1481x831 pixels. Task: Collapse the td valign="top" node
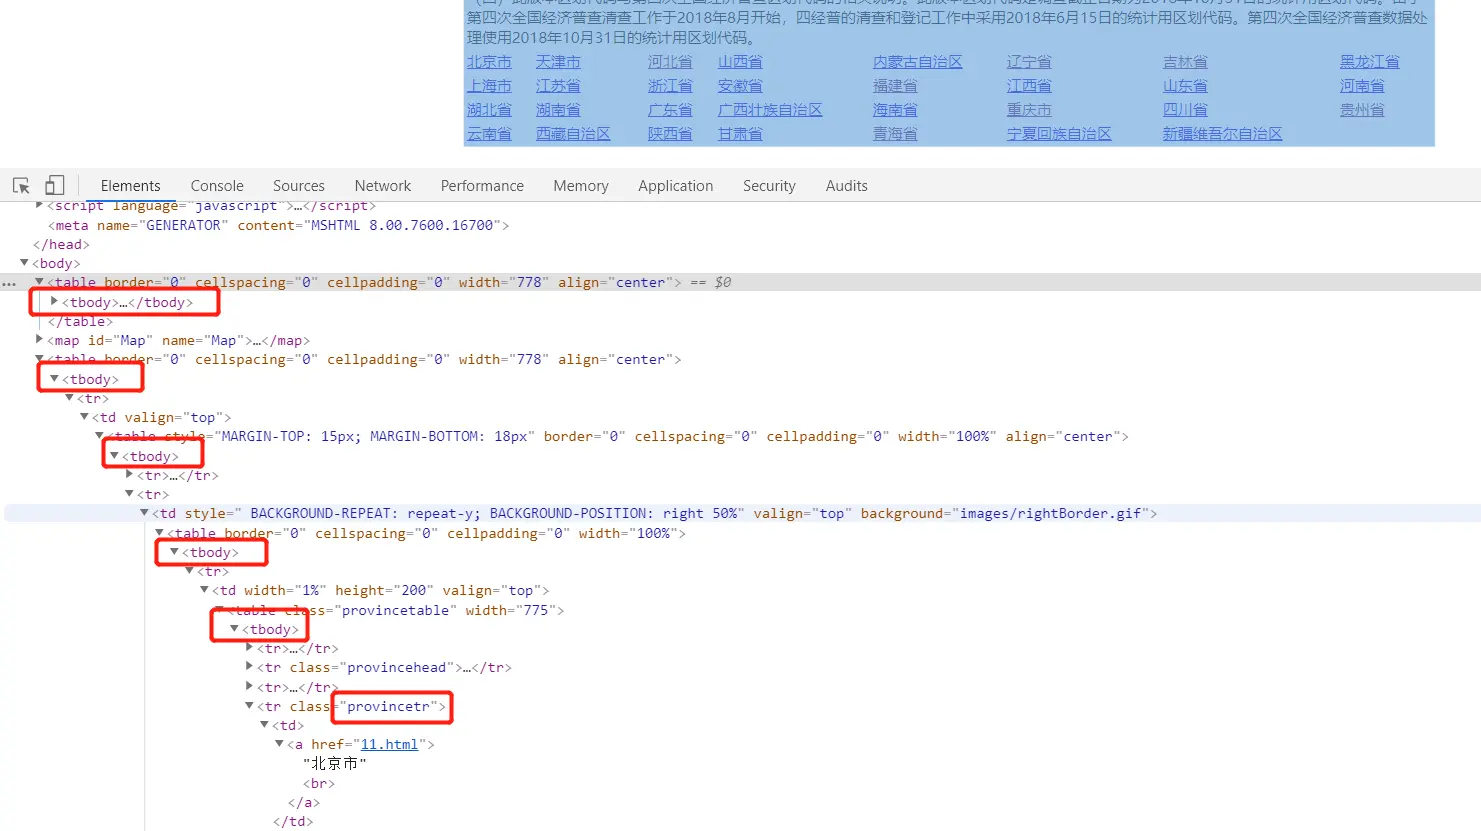coord(84,417)
